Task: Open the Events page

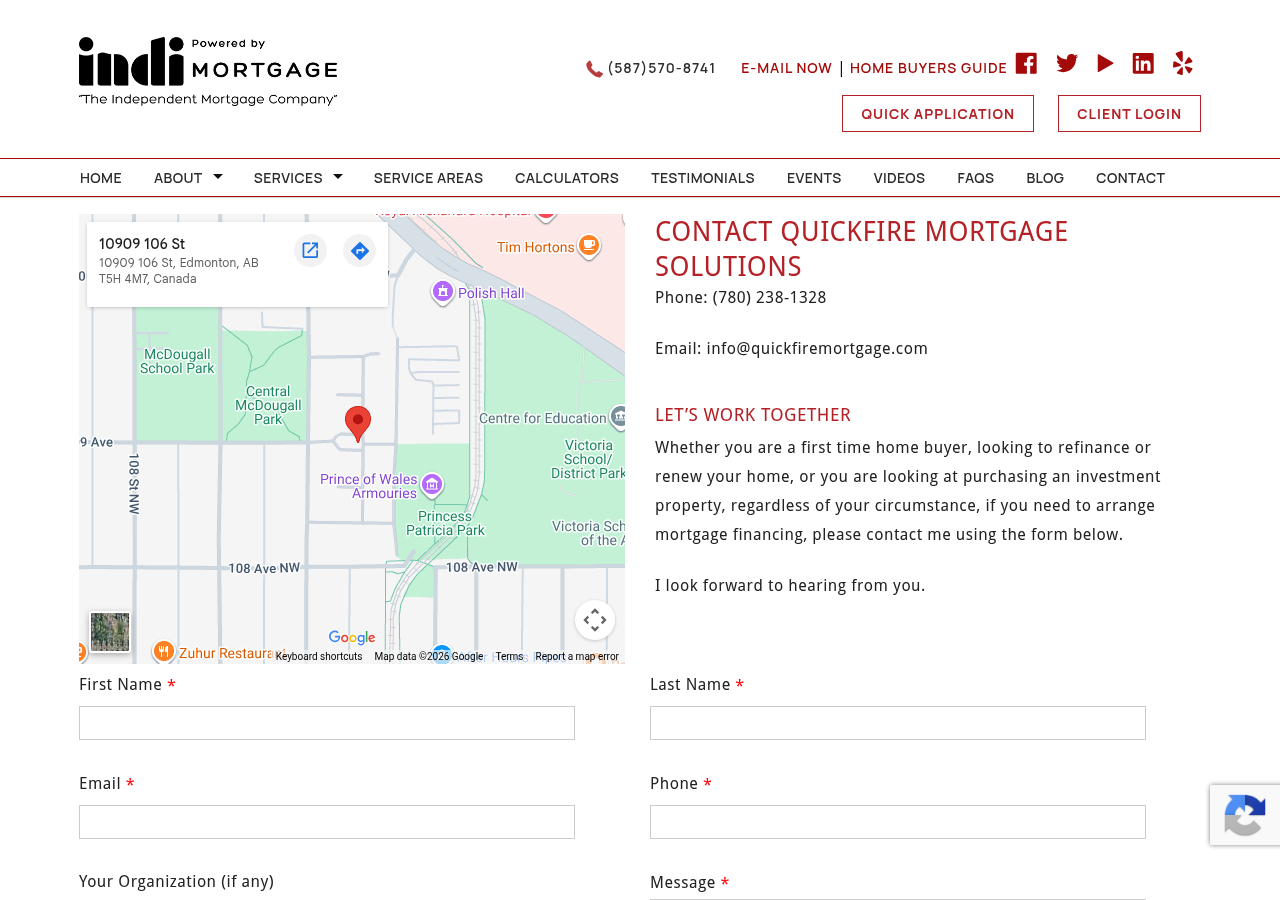Action: click(814, 178)
